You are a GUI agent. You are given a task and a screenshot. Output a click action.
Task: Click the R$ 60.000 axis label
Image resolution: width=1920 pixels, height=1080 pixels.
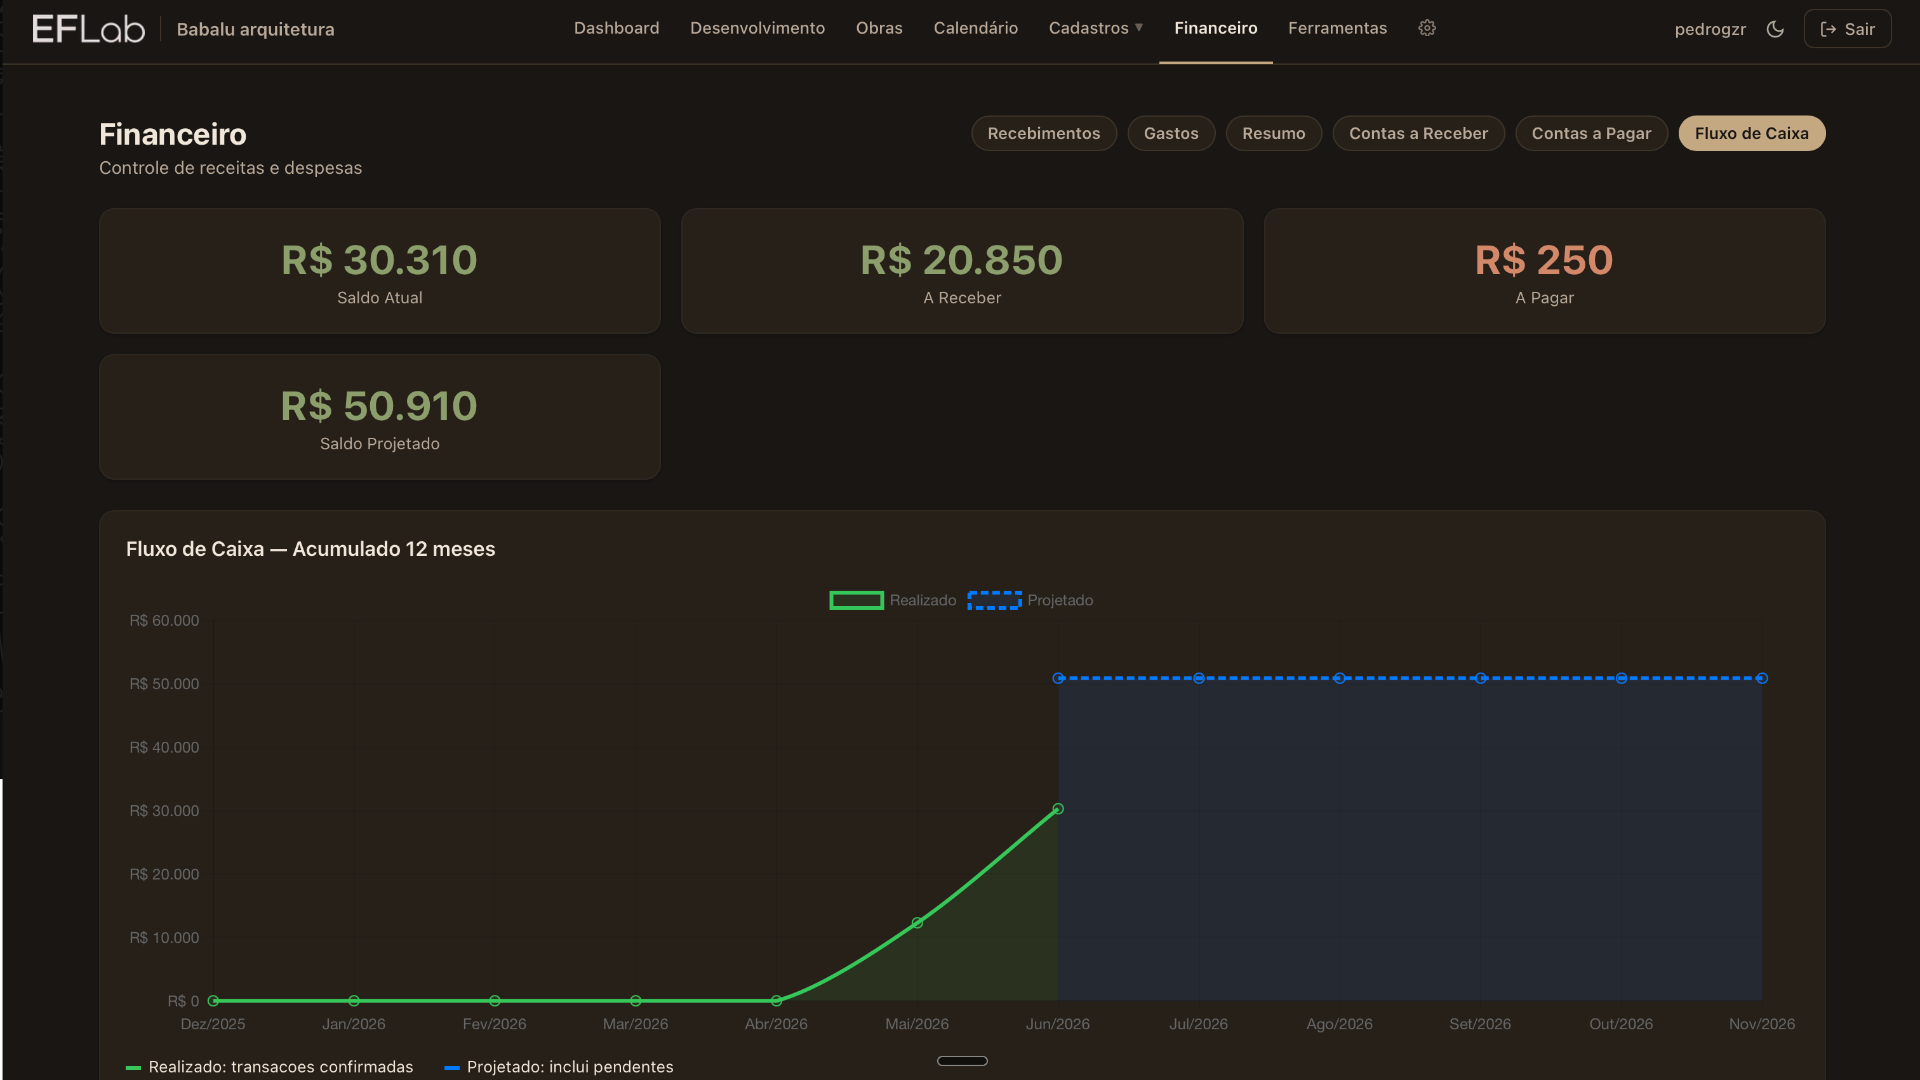(164, 621)
